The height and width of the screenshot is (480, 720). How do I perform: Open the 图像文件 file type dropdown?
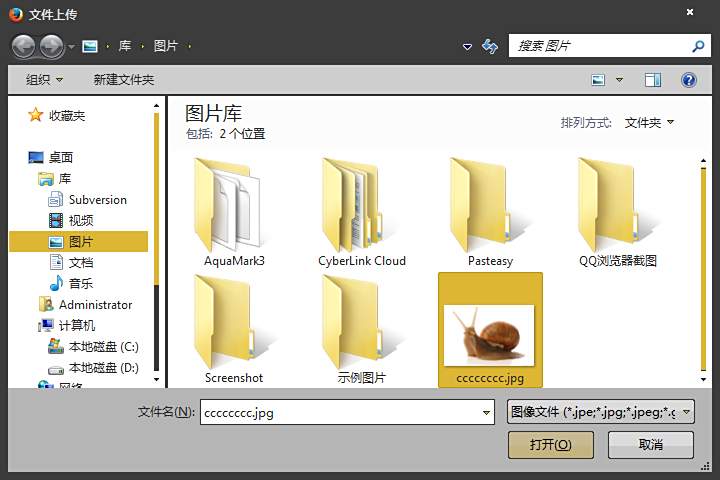click(x=601, y=412)
